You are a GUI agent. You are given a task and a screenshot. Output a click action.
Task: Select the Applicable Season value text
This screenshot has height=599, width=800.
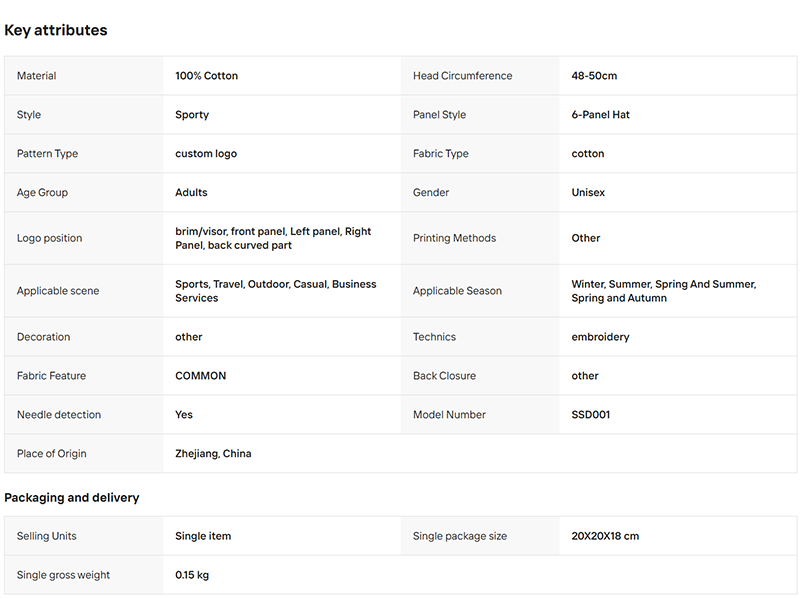tap(663, 291)
